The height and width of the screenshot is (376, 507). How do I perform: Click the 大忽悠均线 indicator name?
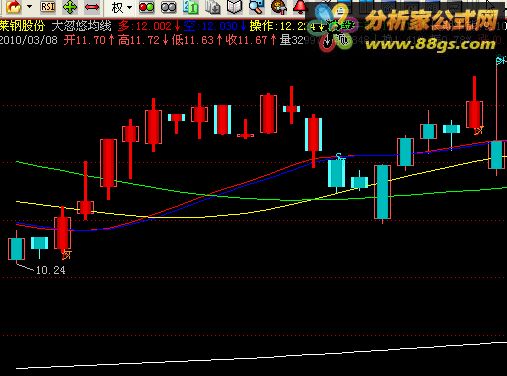[82, 26]
